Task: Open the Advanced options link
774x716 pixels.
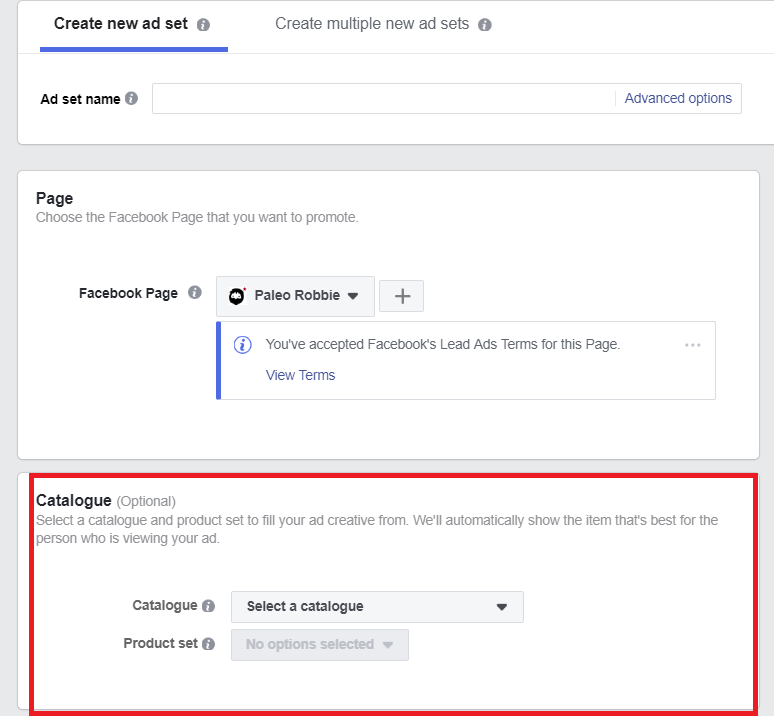Action: click(x=678, y=98)
